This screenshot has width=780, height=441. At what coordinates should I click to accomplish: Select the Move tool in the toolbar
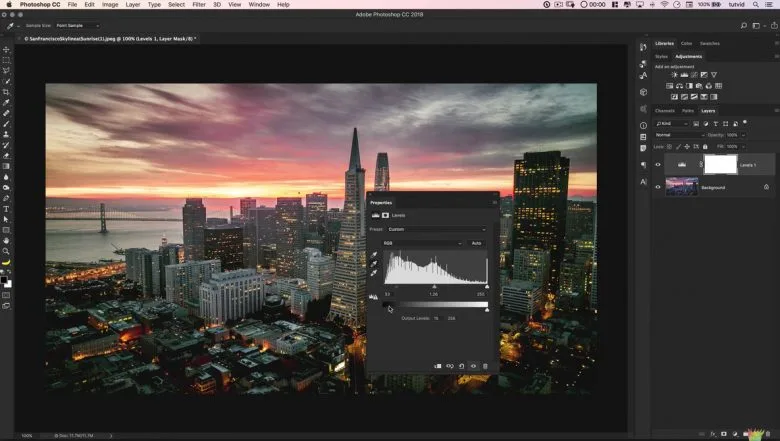click(x=7, y=49)
